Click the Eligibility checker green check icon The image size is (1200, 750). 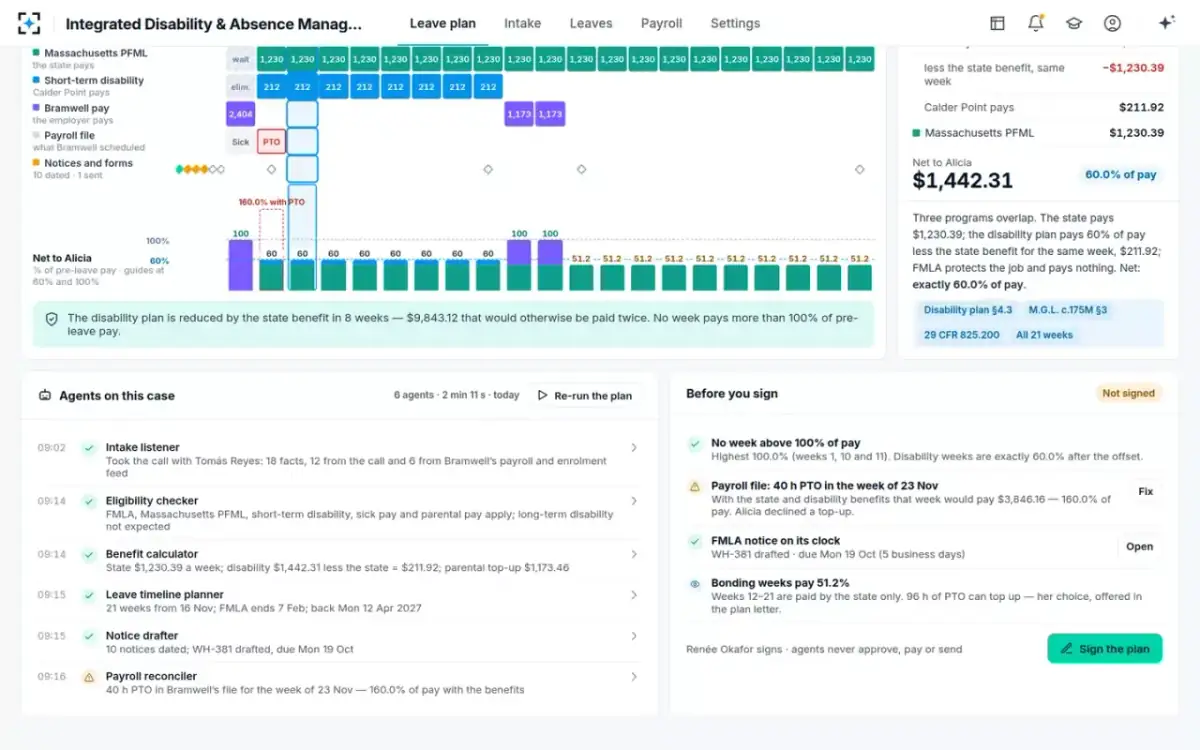coord(89,501)
